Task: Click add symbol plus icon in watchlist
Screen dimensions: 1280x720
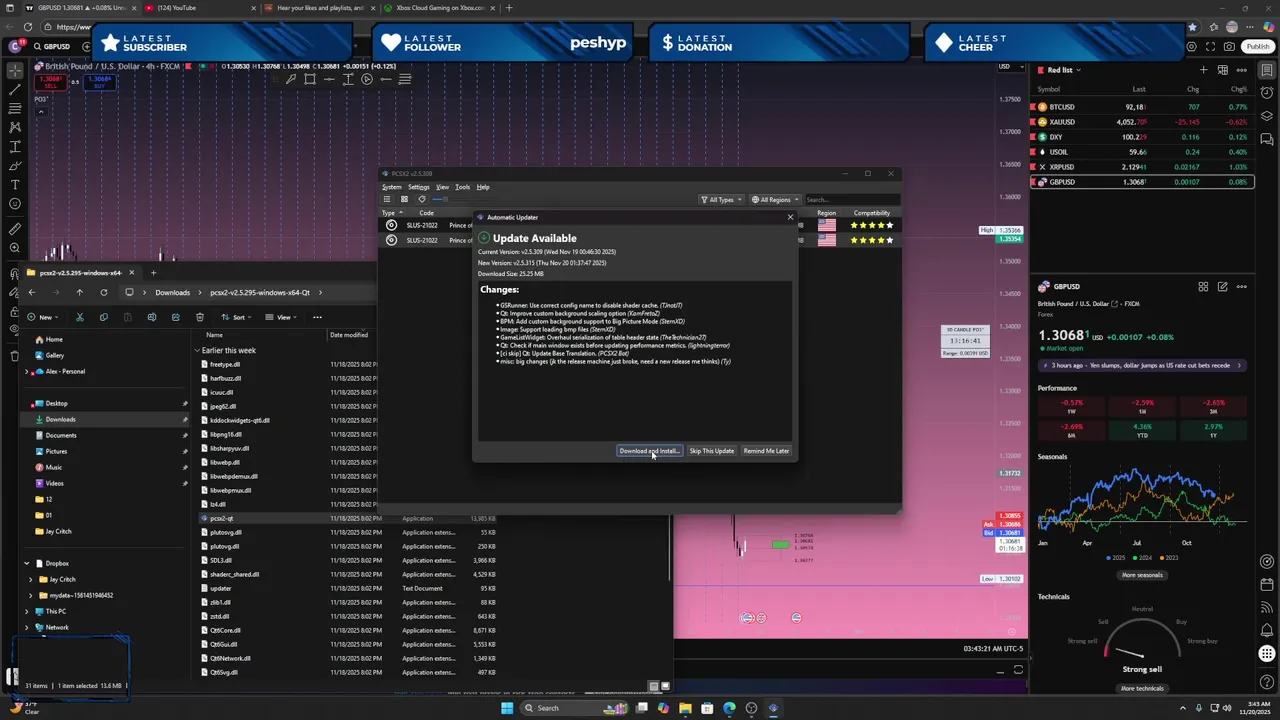Action: pyautogui.click(x=1204, y=70)
